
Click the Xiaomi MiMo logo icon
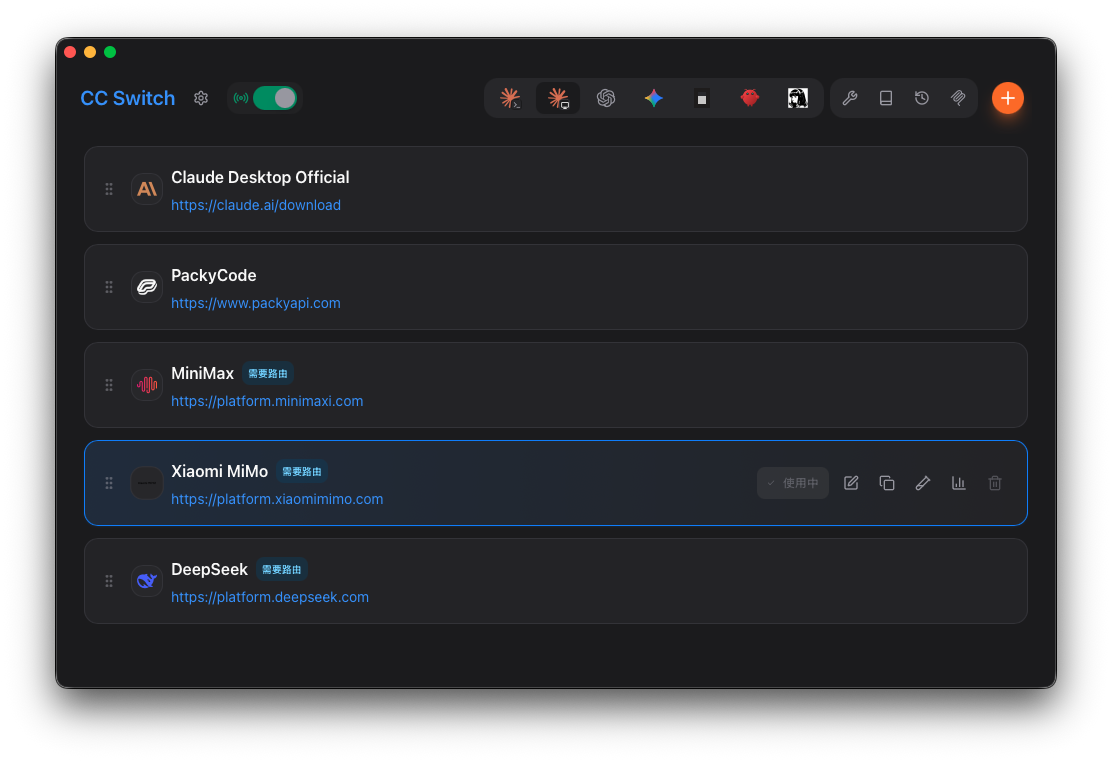147,482
